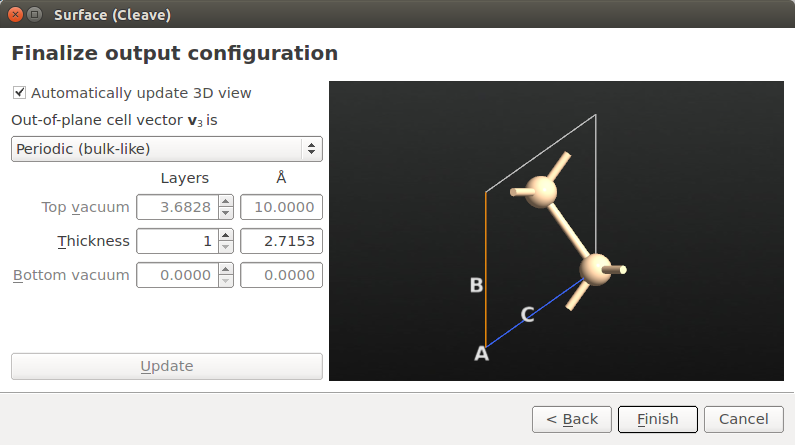Click the Update button
The image size is (795, 445).
[166, 366]
